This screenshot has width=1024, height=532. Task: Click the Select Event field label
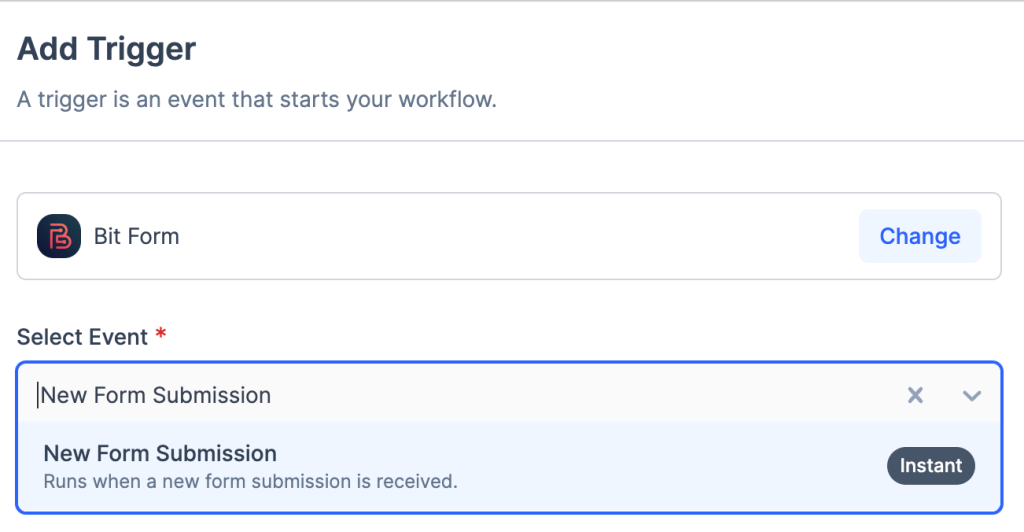[x=82, y=337]
